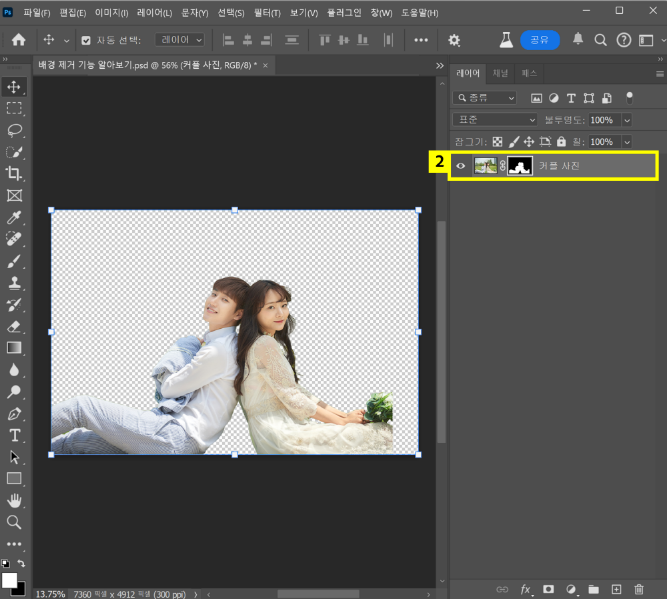This screenshot has height=599, width=667.
Task: Expand the 불투명도 opacity dropdown arrow
Action: click(x=627, y=119)
